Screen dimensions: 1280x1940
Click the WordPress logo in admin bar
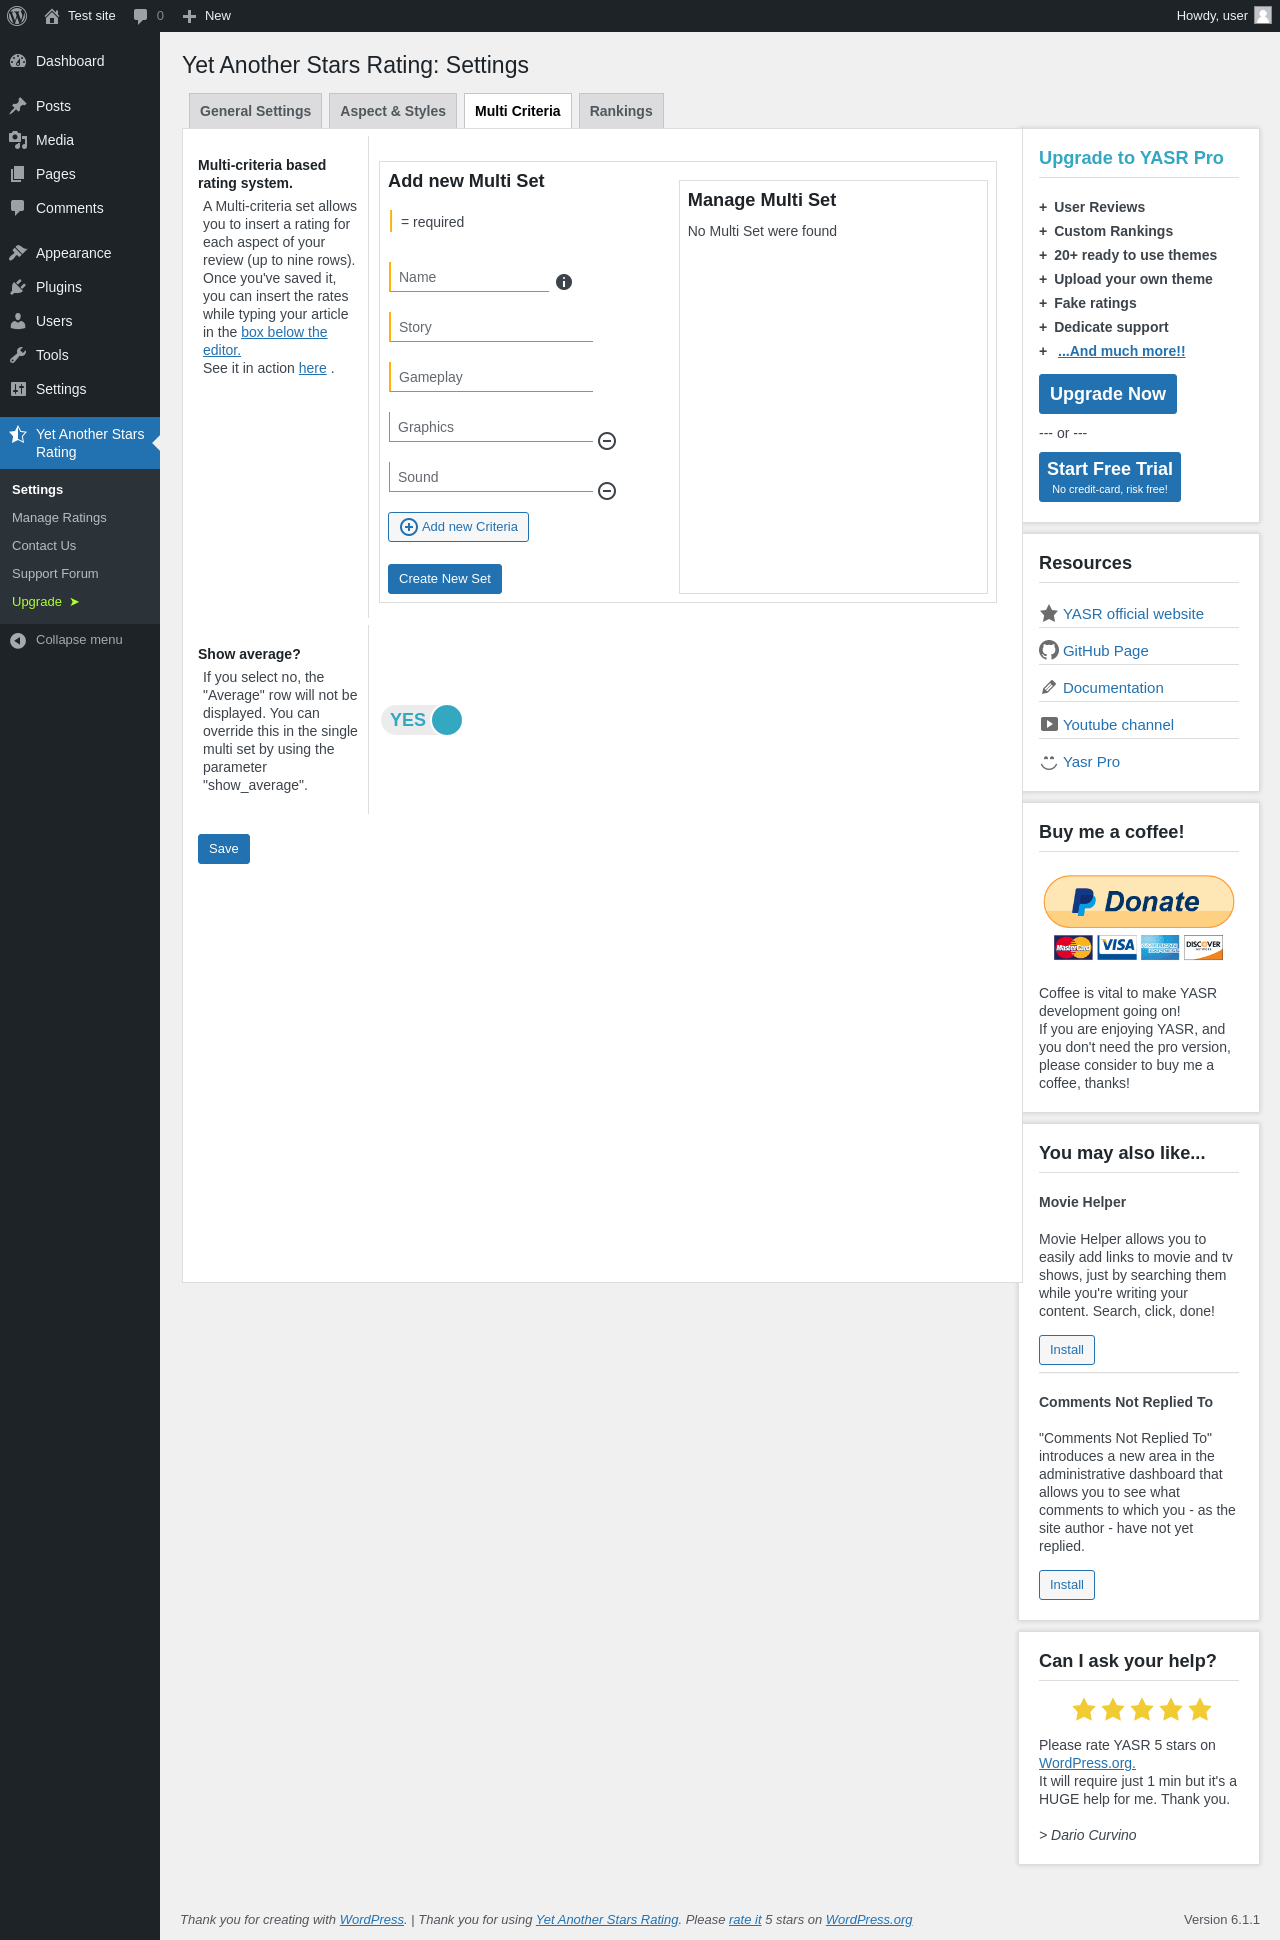[17, 16]
